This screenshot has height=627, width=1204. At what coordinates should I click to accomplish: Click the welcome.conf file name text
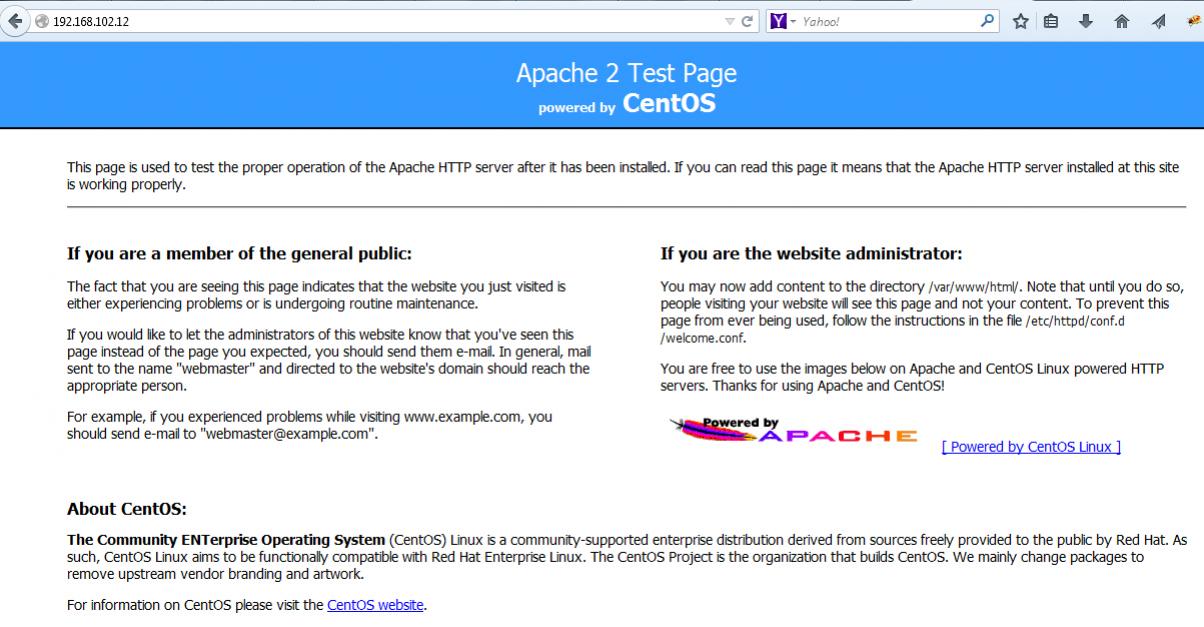(x=703, y=337)
